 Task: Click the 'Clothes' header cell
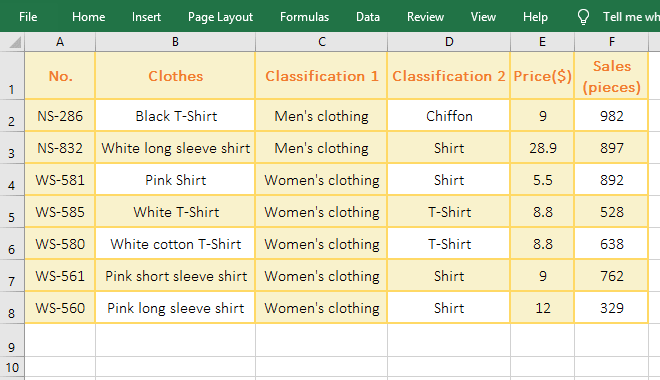click(x=175, y=76)
